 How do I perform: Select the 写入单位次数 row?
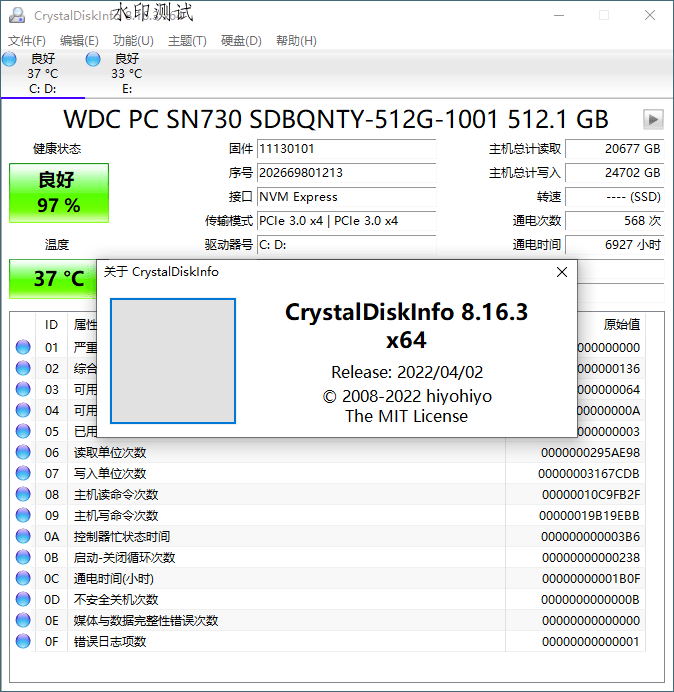(328, 474)
